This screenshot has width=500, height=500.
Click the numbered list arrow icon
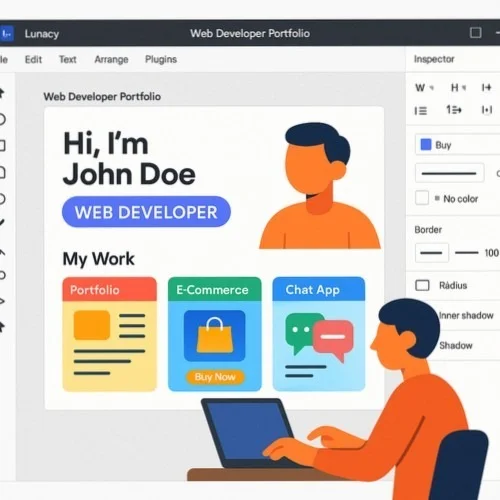point(454,109)
